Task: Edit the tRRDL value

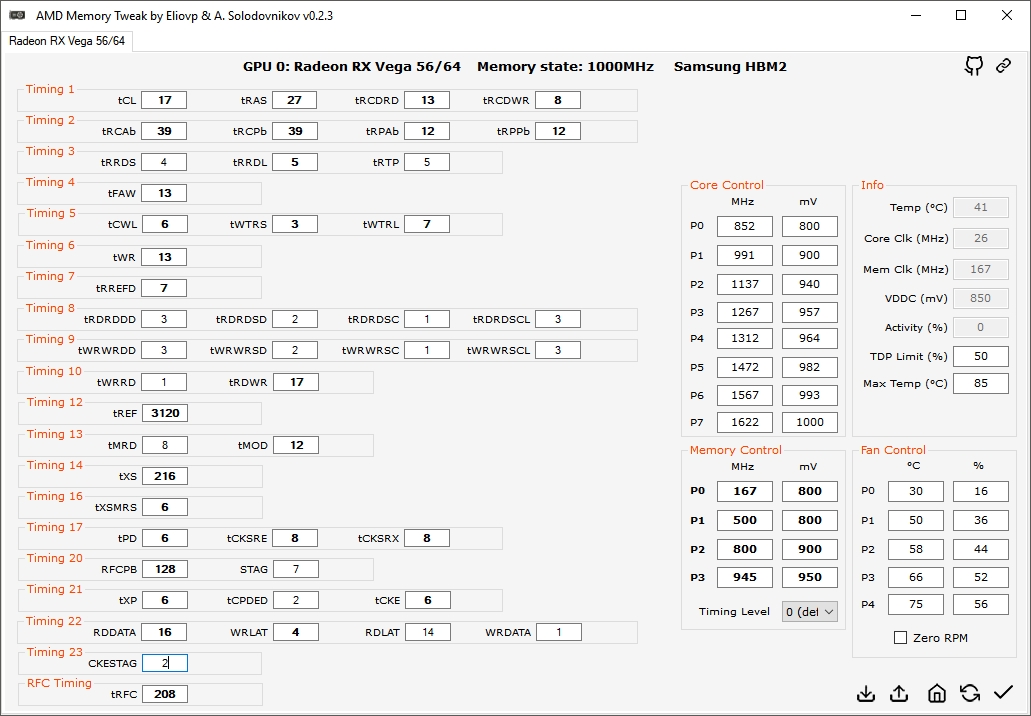Action: tap(295, 162)
